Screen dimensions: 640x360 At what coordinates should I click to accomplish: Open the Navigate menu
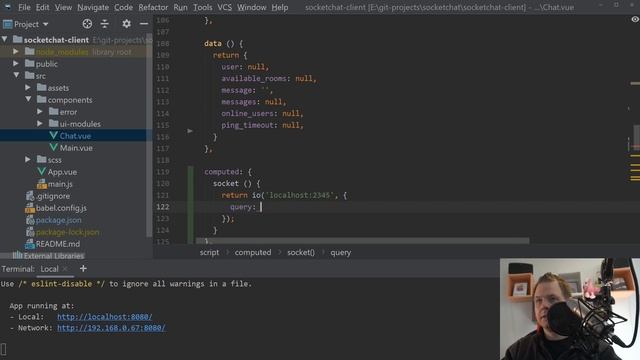pyautogui.click(x=93, y=7)
